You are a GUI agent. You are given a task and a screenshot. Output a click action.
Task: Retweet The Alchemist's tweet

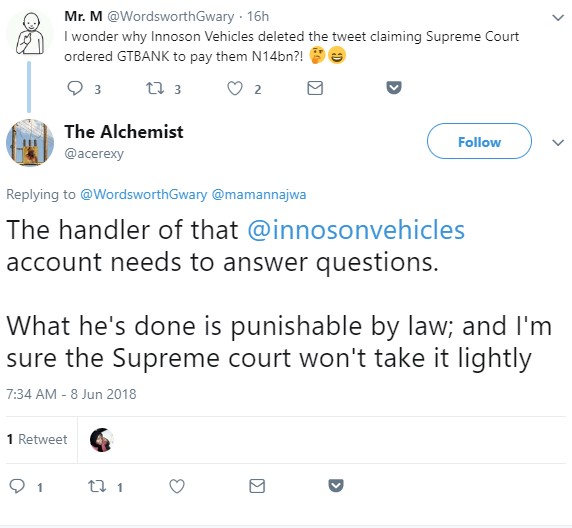point(97,486)
